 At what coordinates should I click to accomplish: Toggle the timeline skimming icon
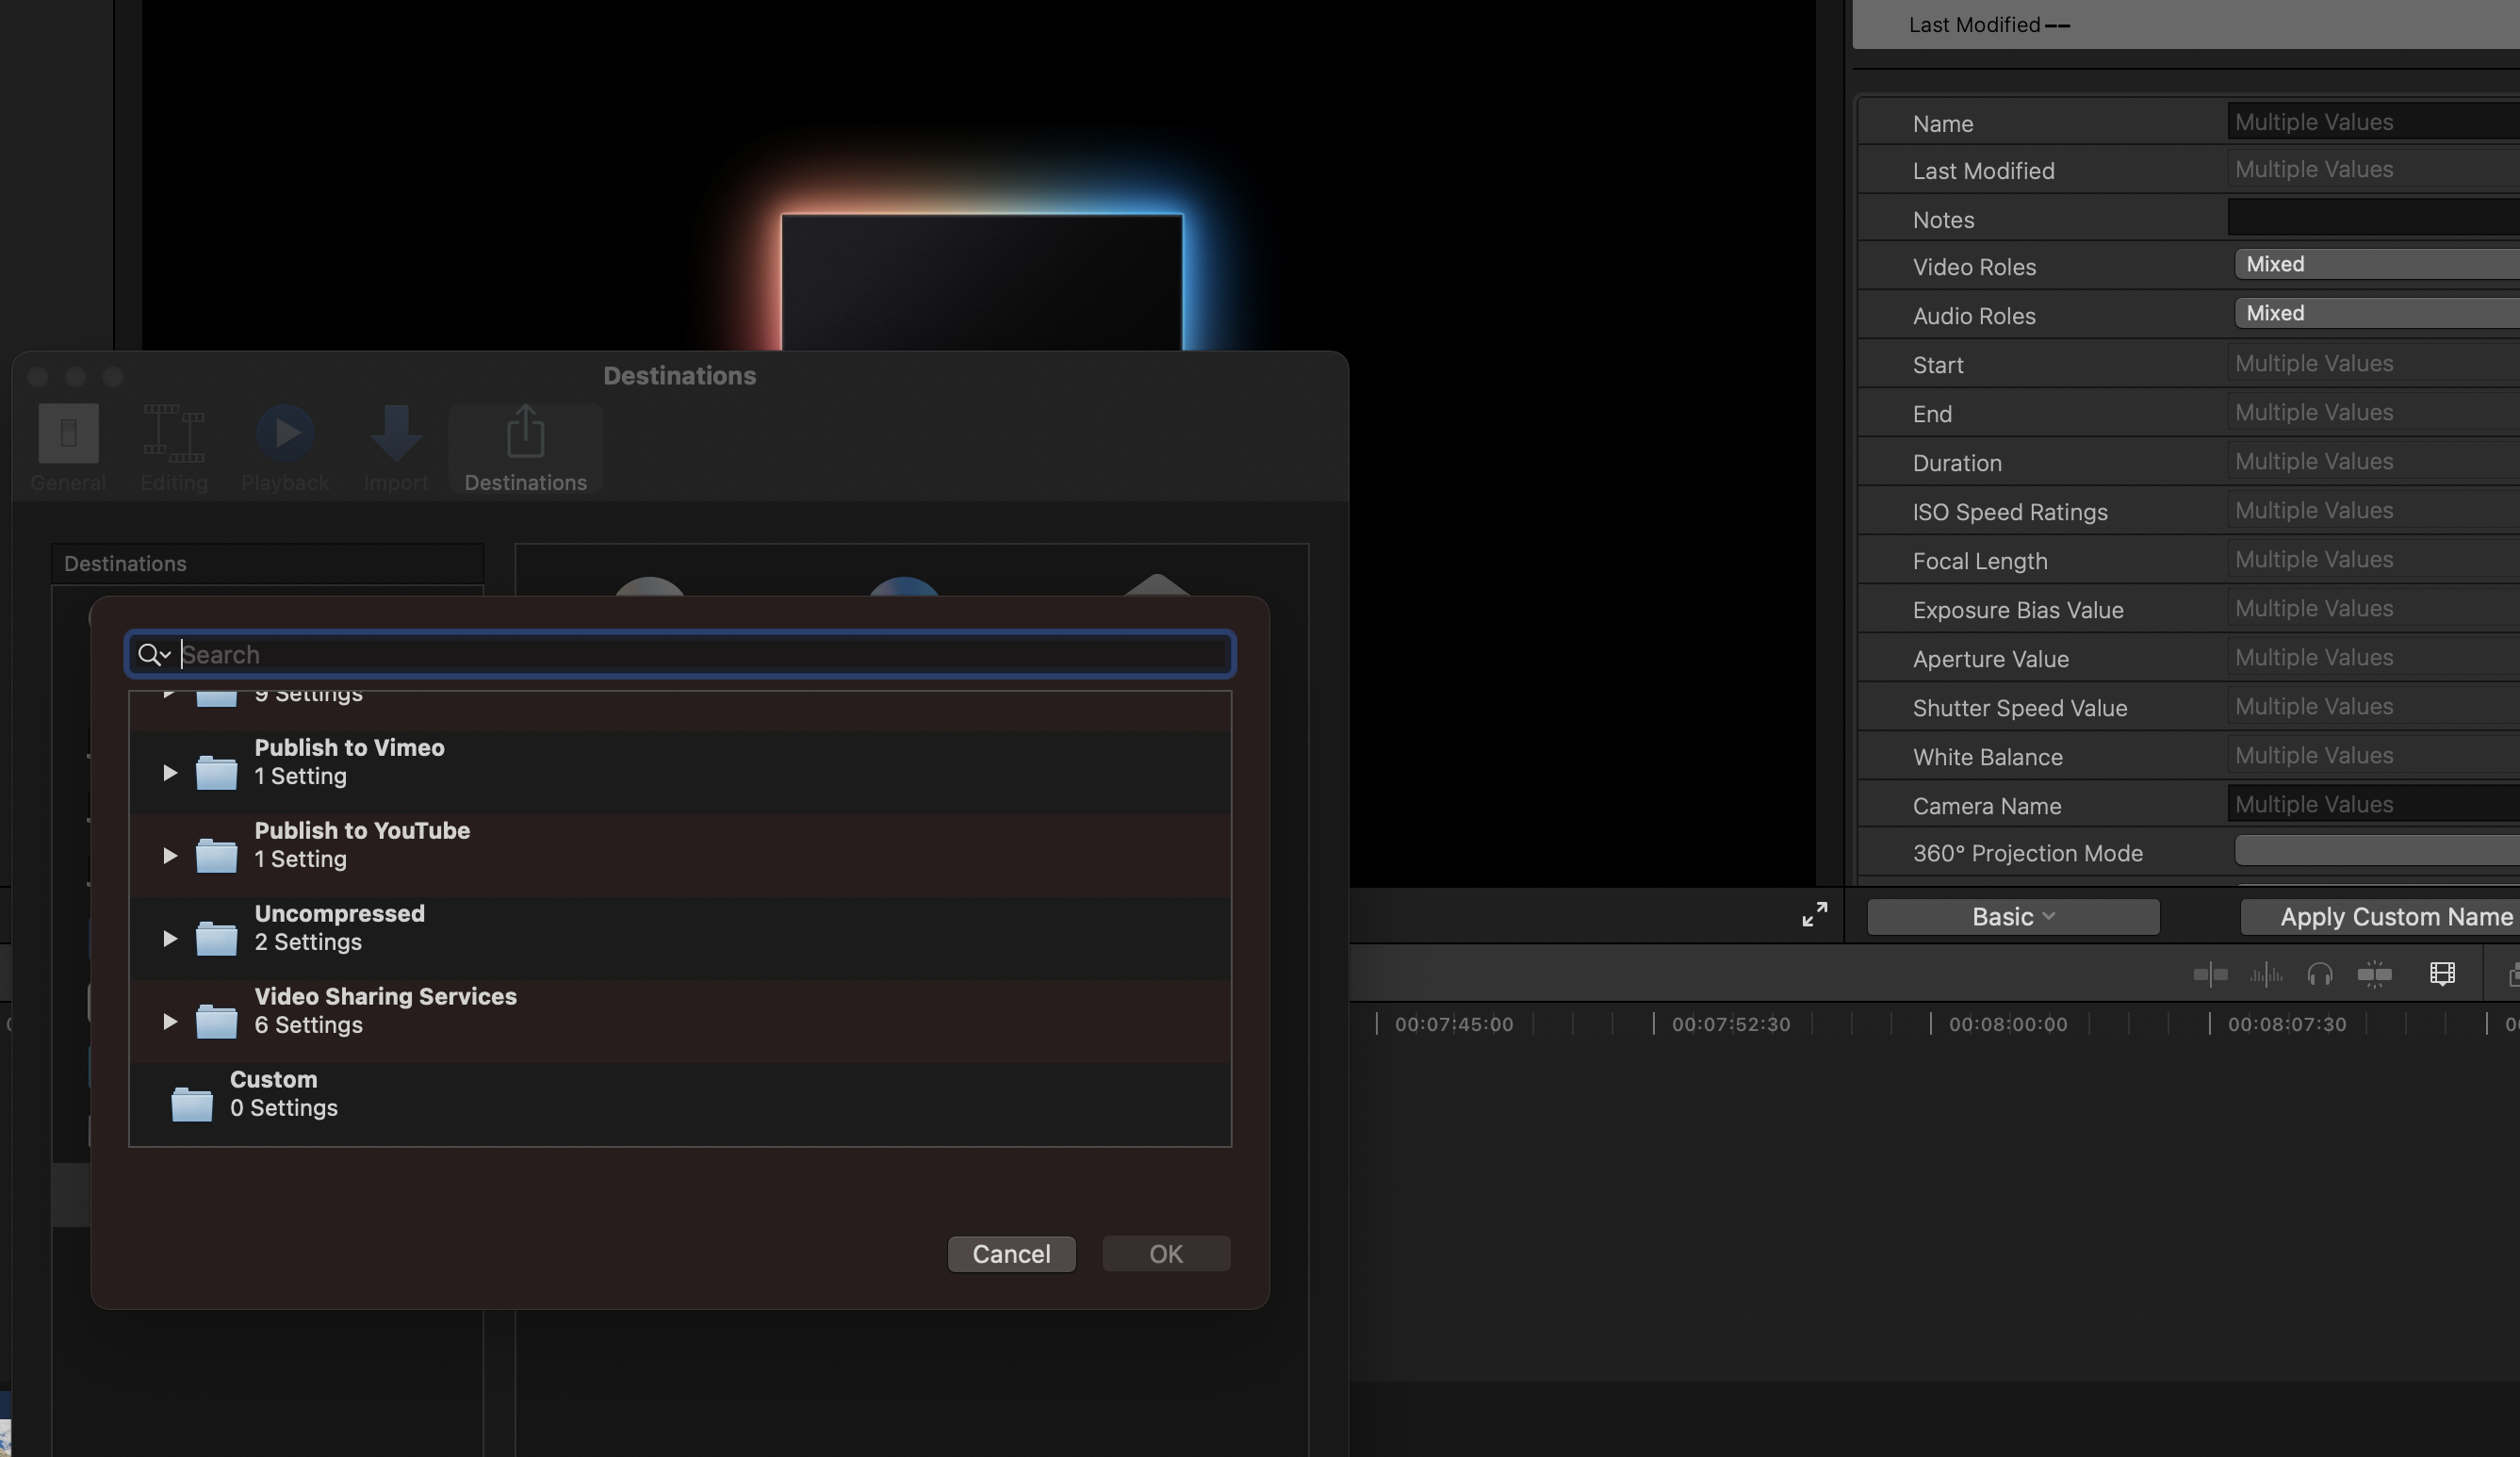tap(2210, 974)
